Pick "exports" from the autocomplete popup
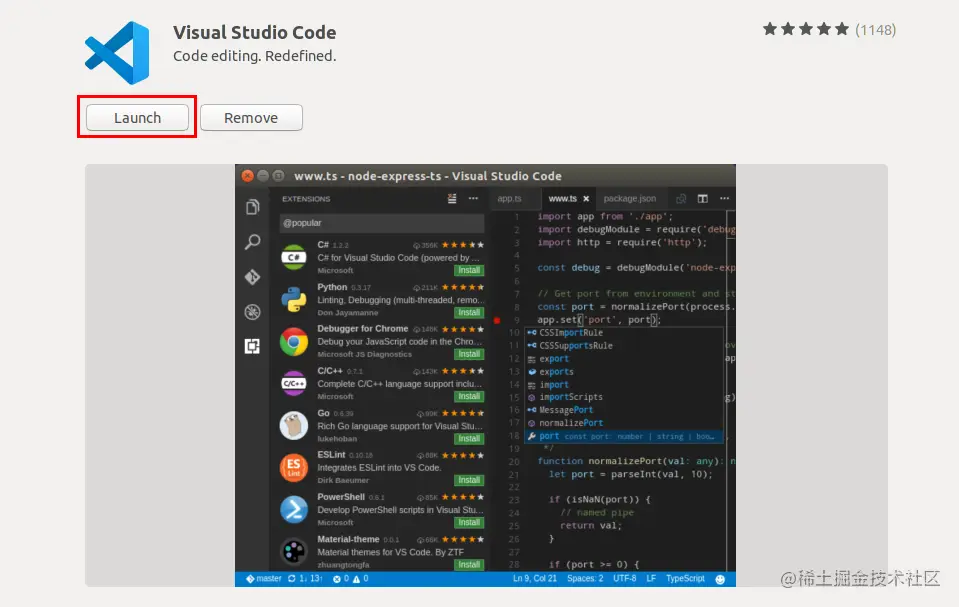 click(624, 372)
